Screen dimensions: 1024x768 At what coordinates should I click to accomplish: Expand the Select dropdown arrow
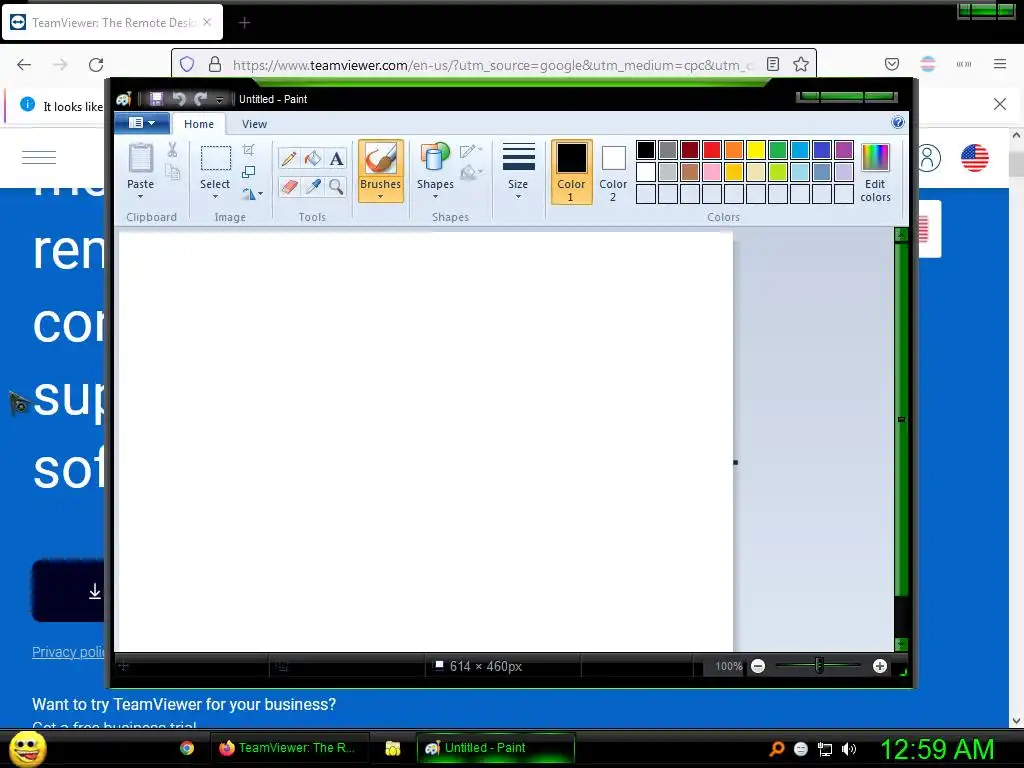click(215, 197)
